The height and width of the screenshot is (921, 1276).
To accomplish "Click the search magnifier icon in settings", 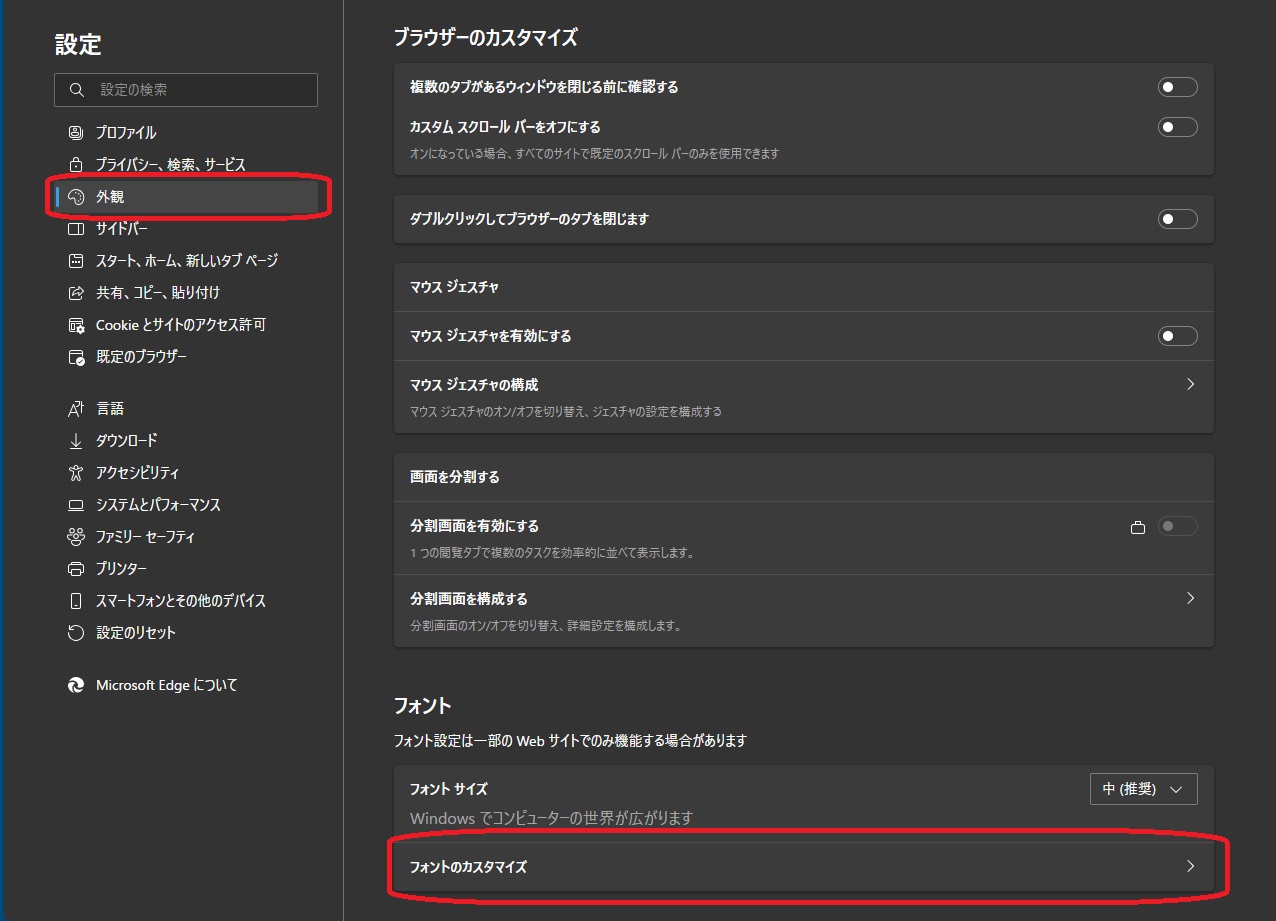I will click(77, 90).
